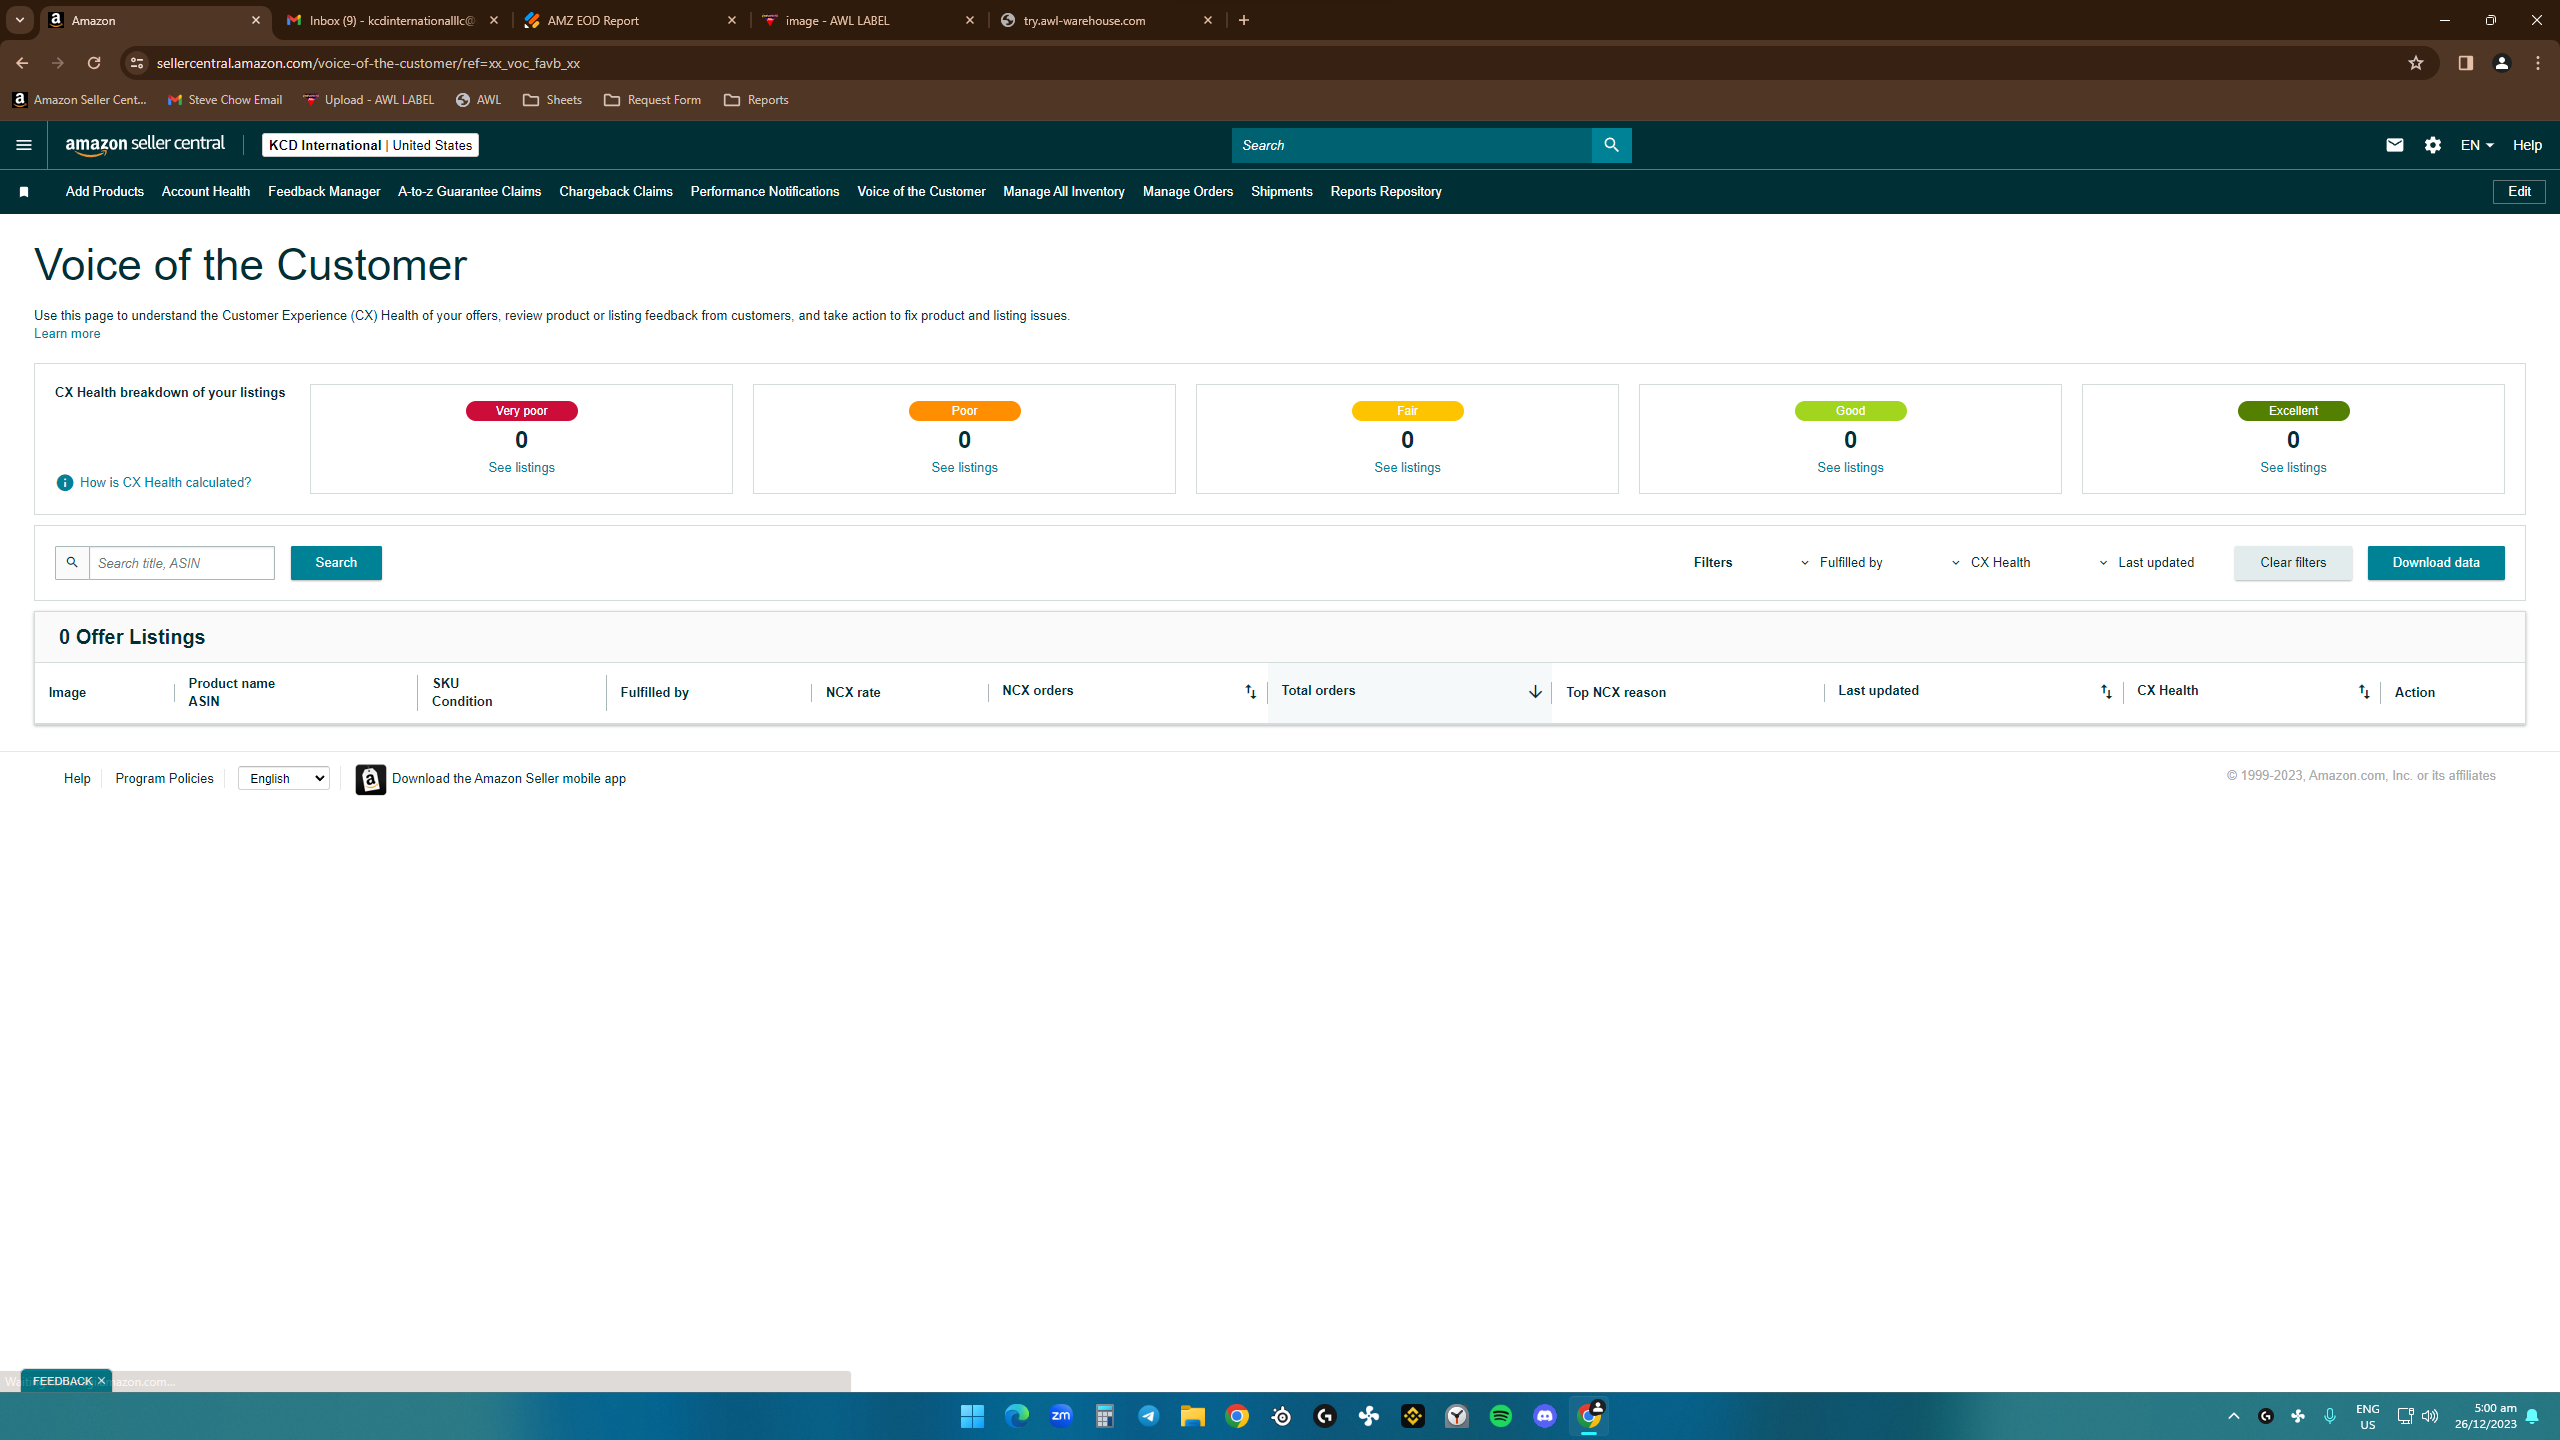Screen dimensions: 2560x1440
Task: Open Reports Repository menu item
Action: coord(1386,192)
